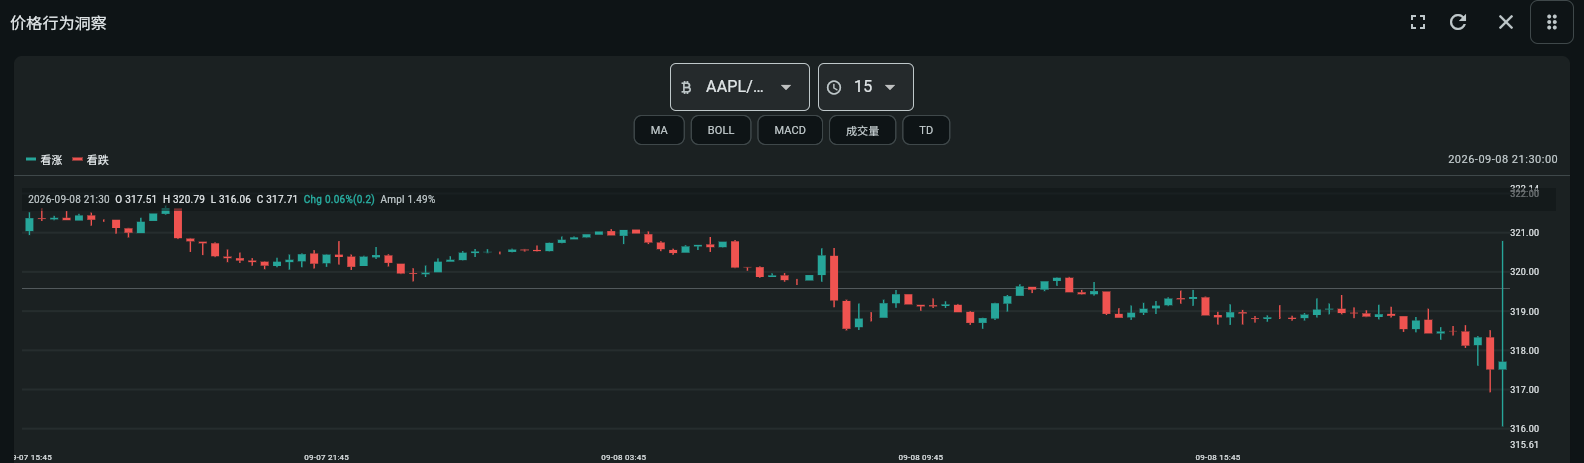Open the 15 interval dropdown
1584x463 pixels.
click(865, 87)
